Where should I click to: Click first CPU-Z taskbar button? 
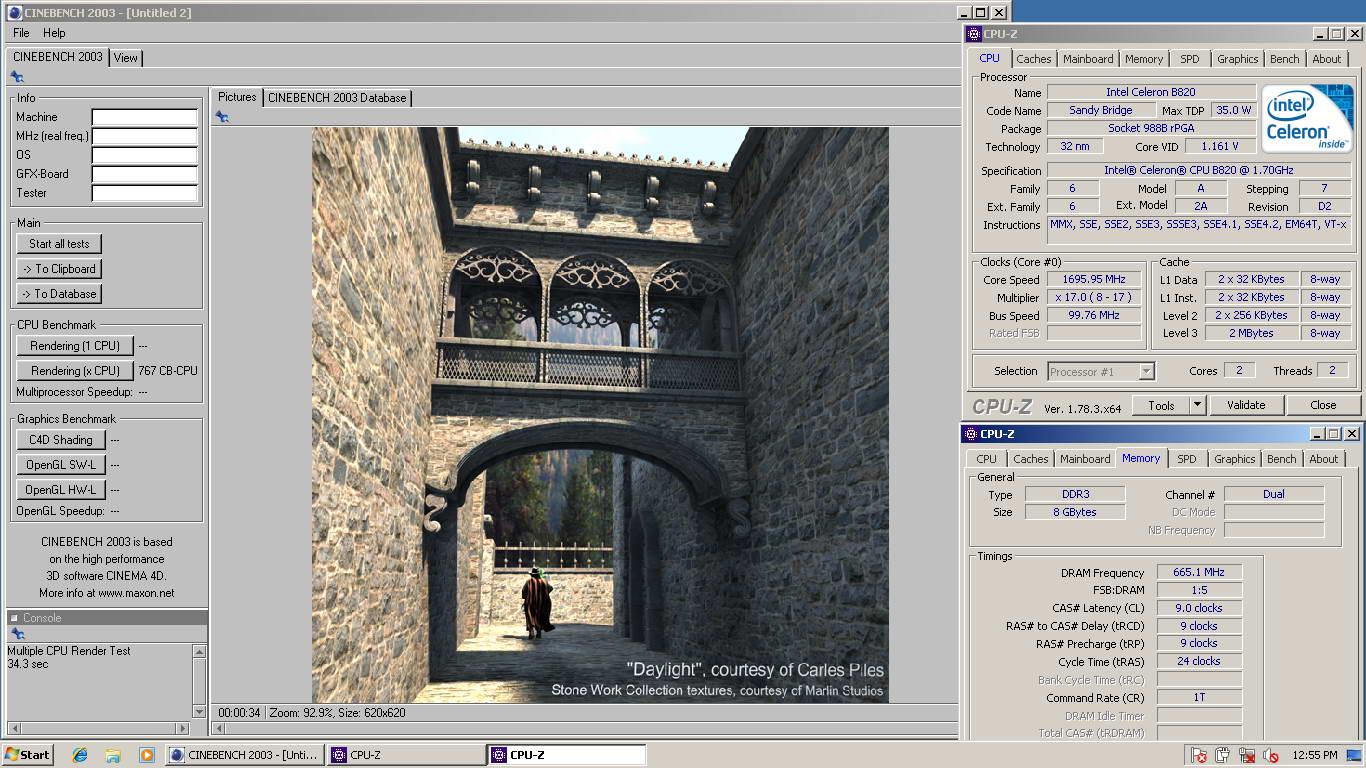point(406,755)
